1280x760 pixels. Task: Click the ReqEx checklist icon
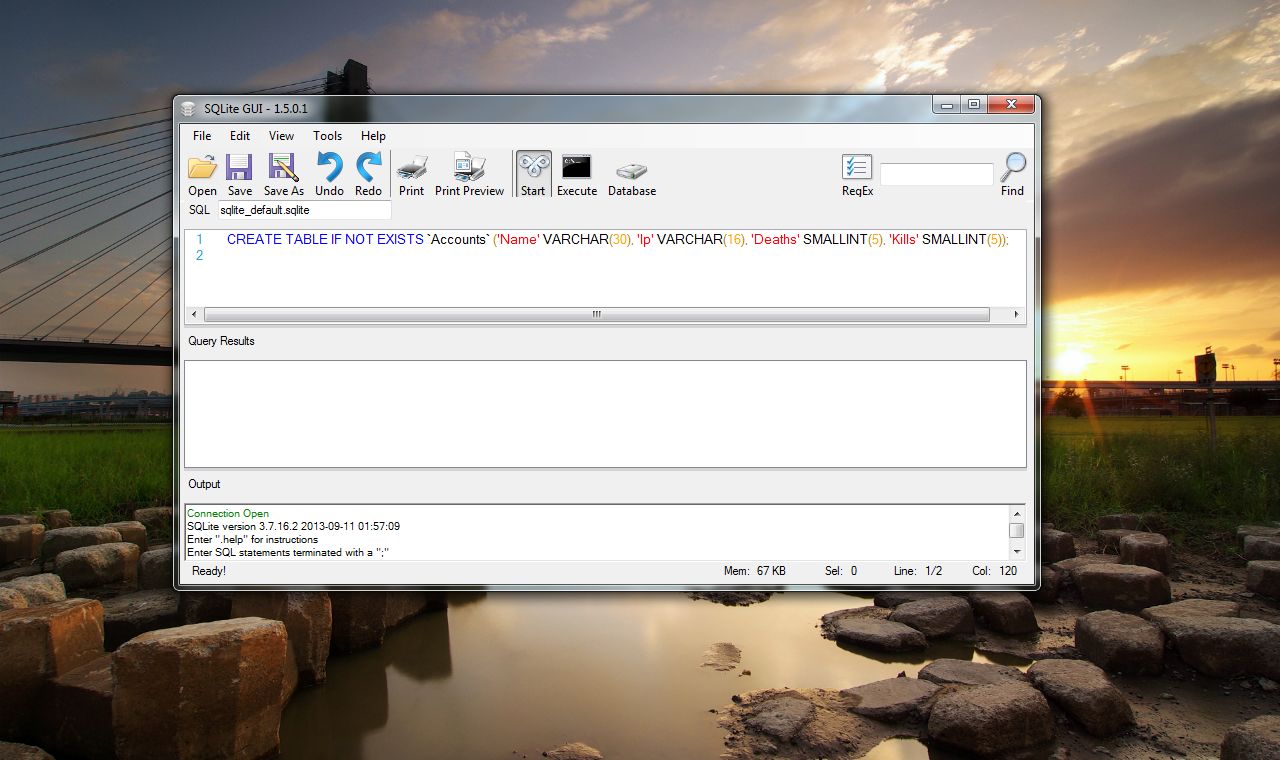(857, 167)
